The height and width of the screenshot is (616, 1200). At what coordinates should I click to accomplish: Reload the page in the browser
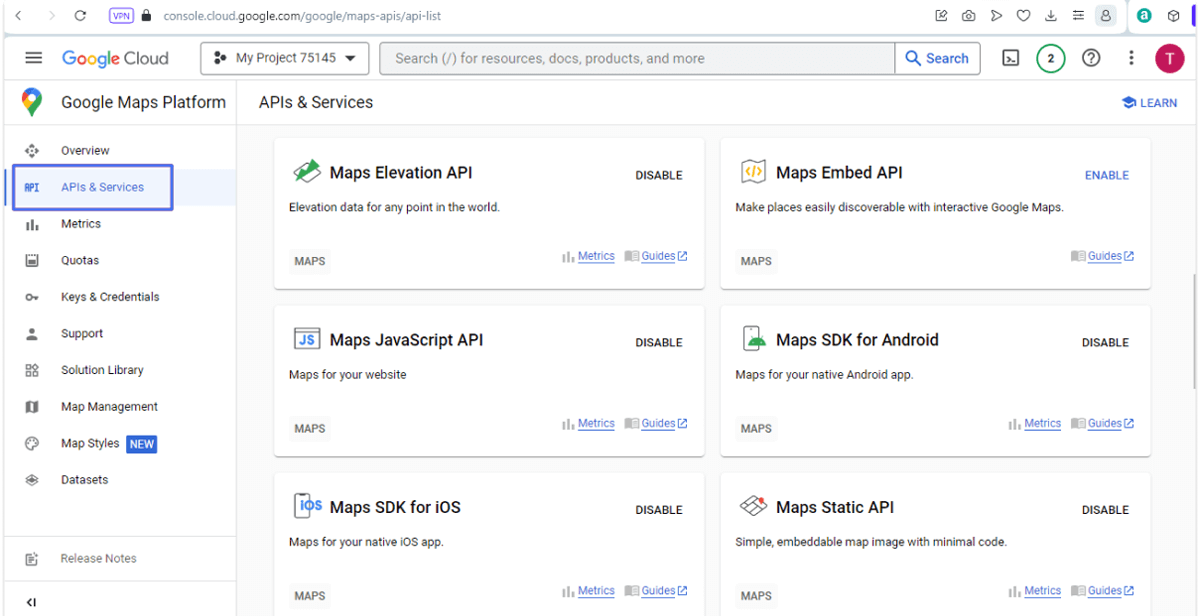point(81,16)
